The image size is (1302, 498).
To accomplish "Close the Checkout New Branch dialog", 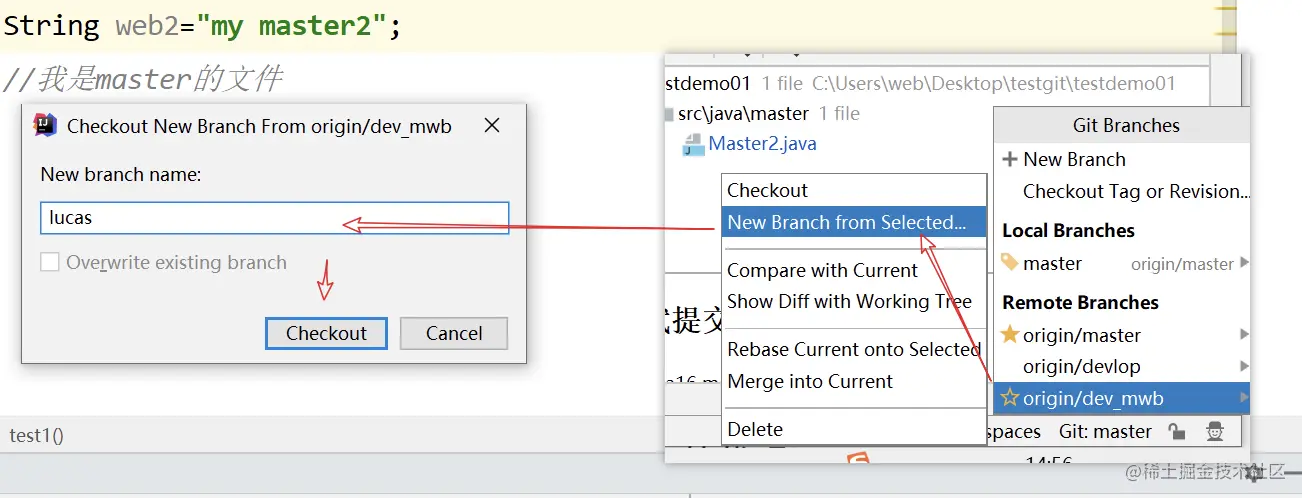I will (x=491, y=126).
